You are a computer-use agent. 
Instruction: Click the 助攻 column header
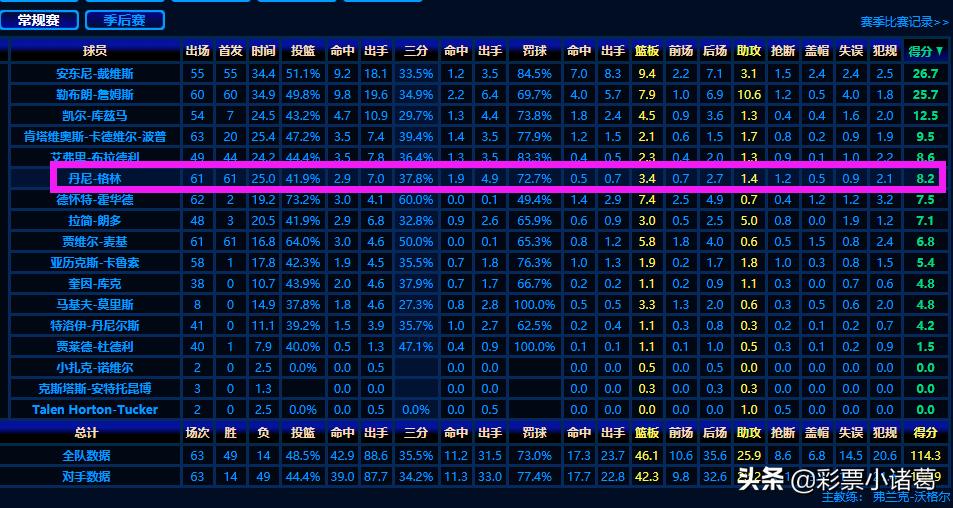tap(748, 50)
